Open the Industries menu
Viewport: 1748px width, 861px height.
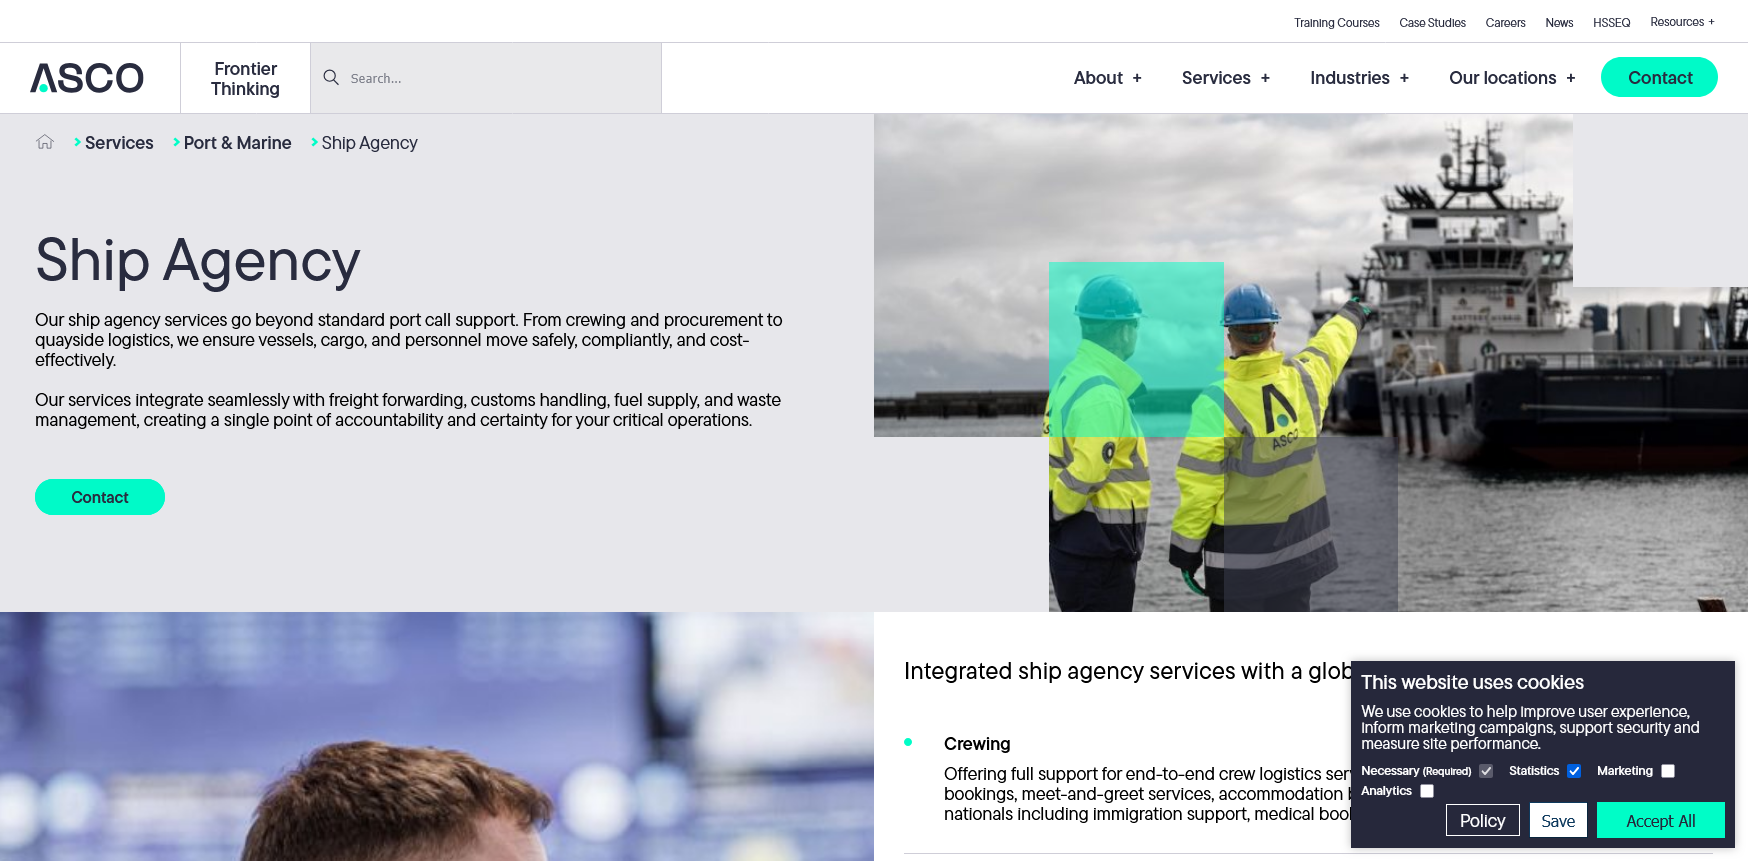pyautogui.click(x=1349, y=78)
